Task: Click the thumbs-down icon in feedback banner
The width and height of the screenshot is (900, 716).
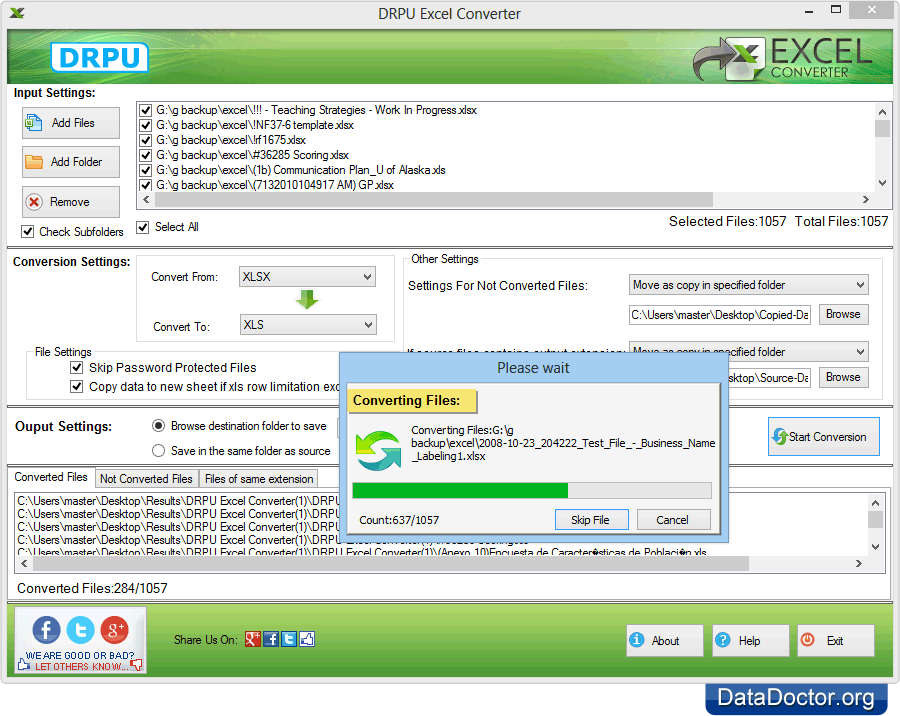Action: click(137, 665)
